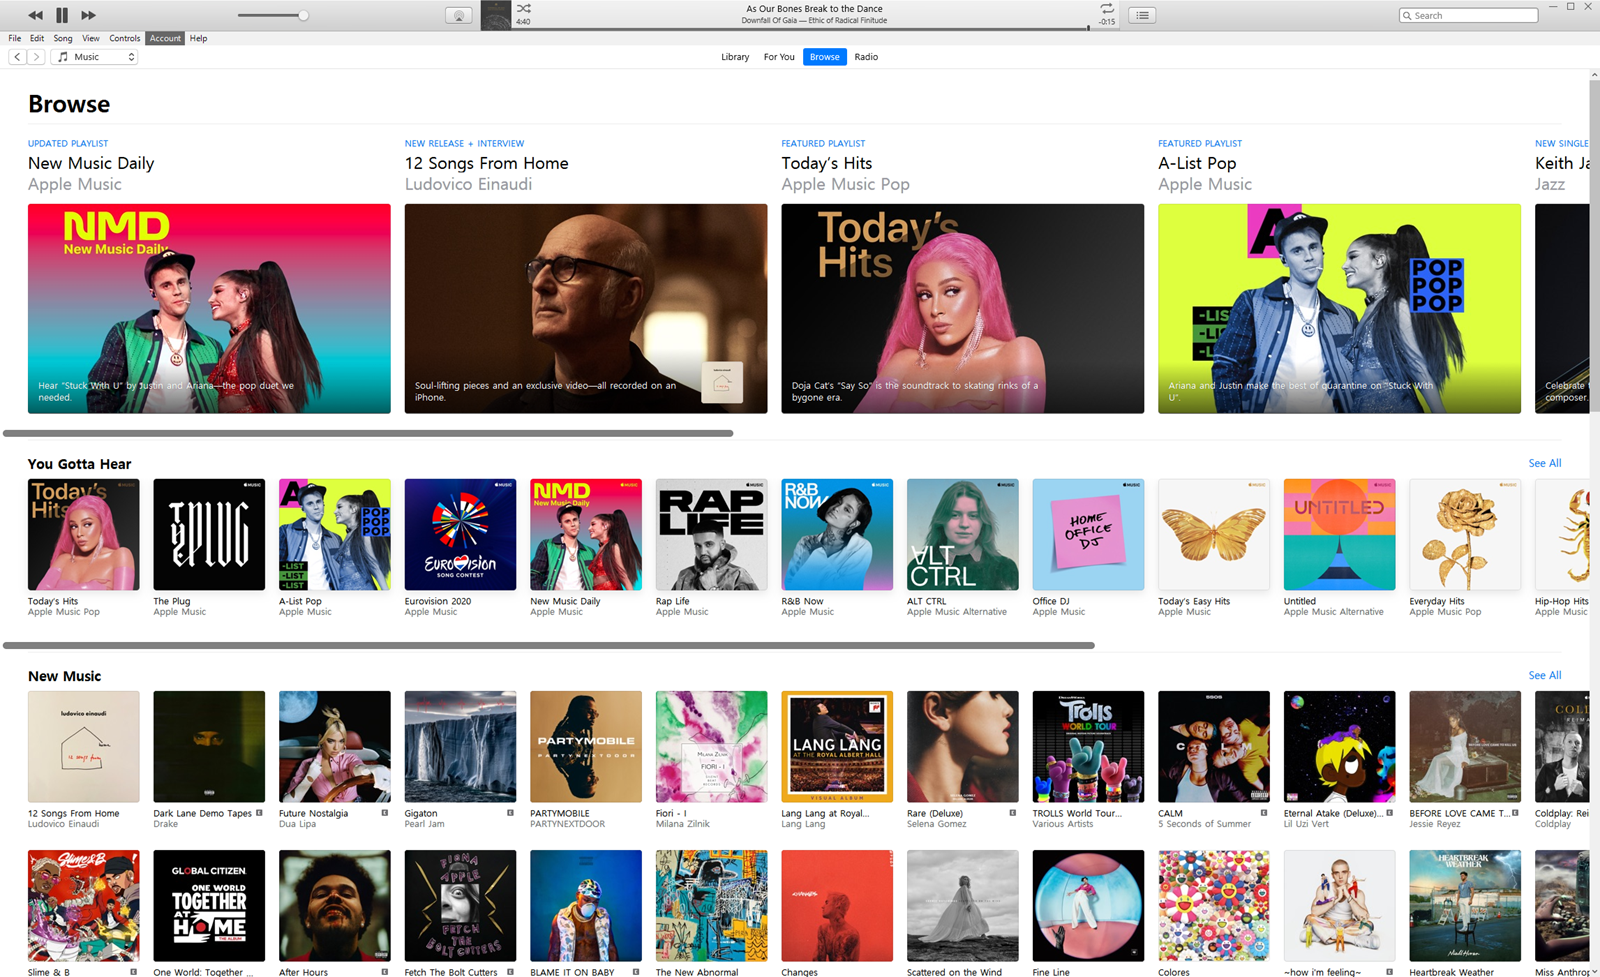The image size is (1600, 977).
Task: Open the Up Next list
Action: 1142,15
